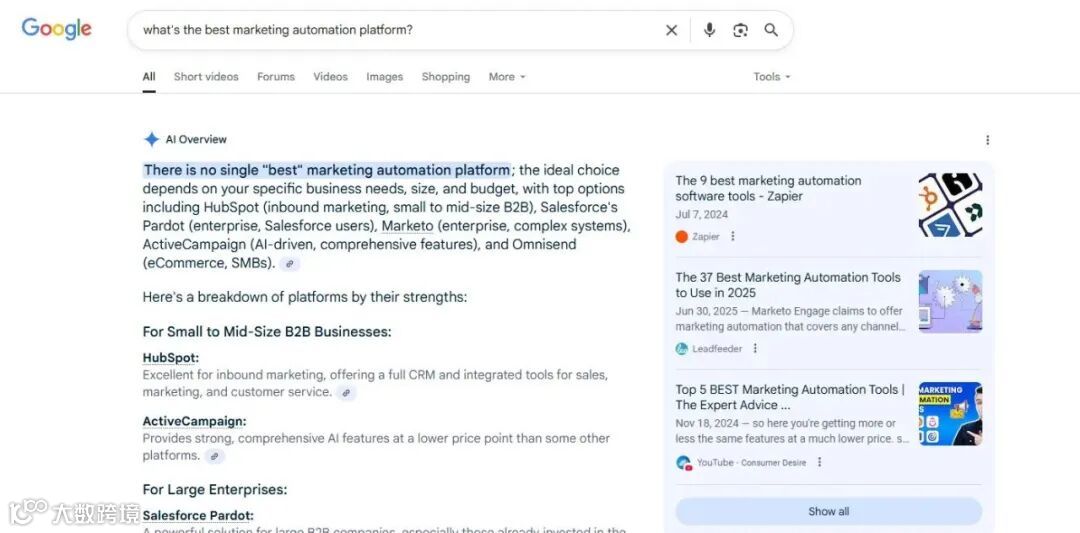The height and width of the screenshot is (533, 1080).
Task: Open AI Overview three-dot options menu
Action: point(988,140)
